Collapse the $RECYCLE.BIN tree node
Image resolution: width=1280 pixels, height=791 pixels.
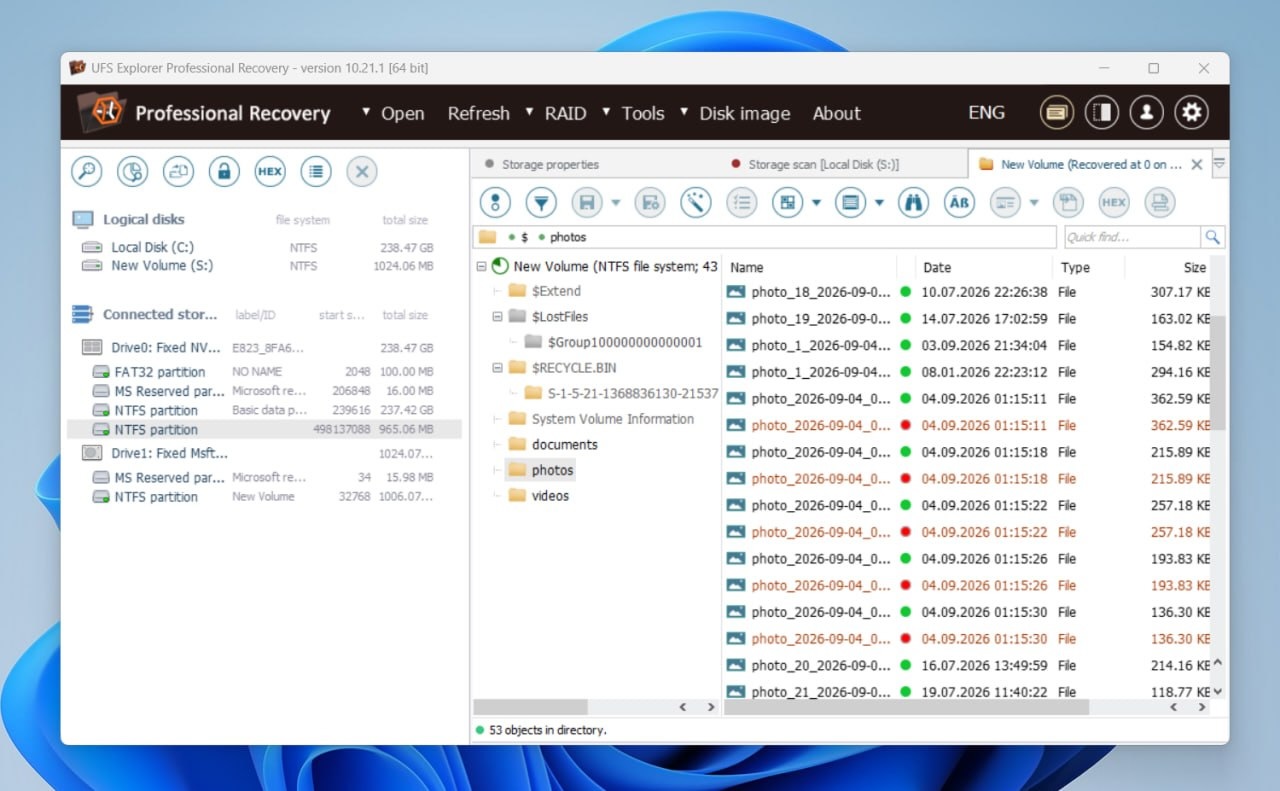point(497,368)
